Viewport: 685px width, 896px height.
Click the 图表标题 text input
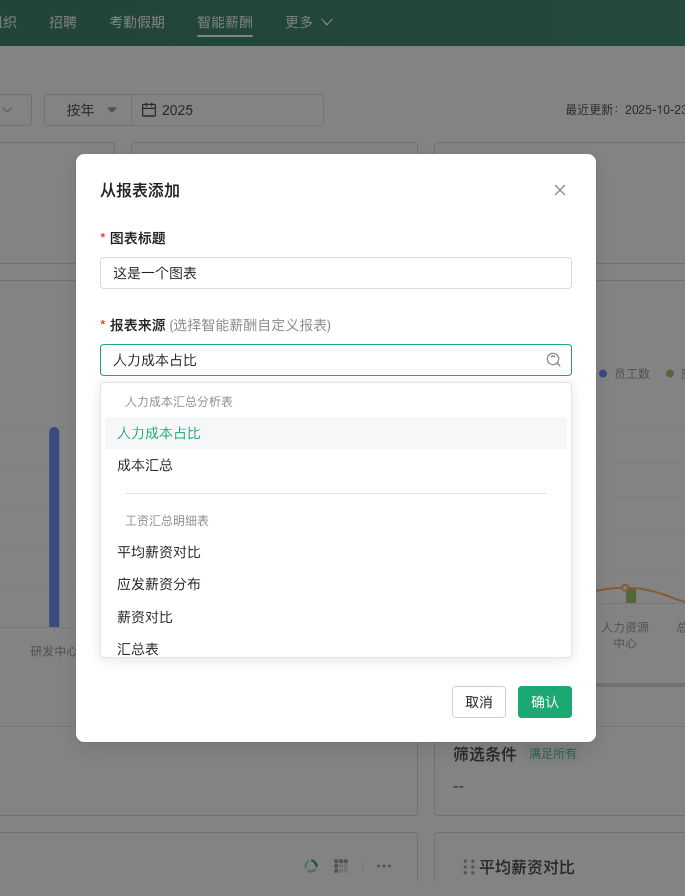[x=335, y=273]
